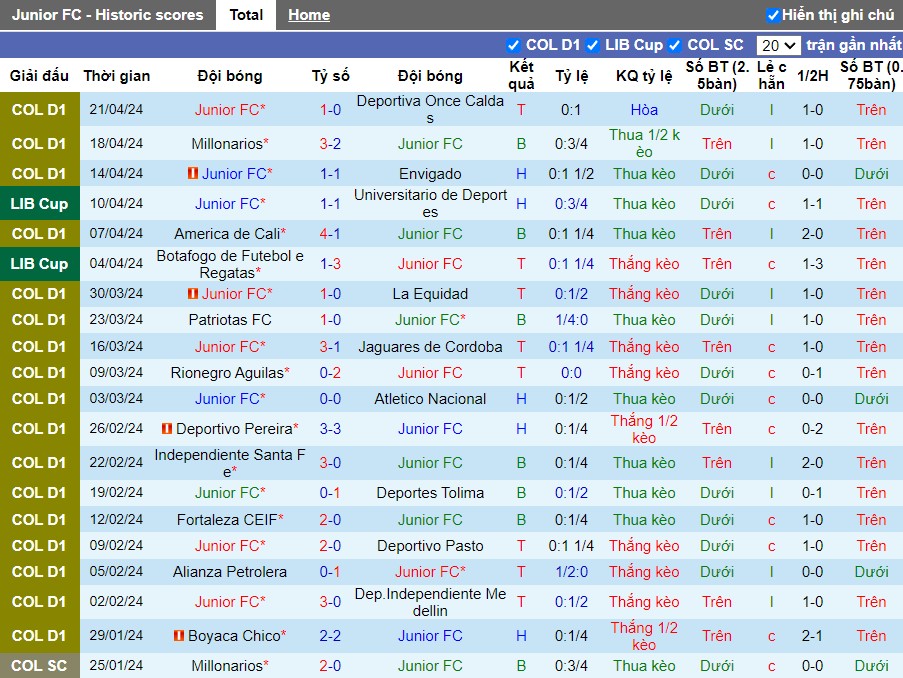Click the 2-0 score on 25/01/24 row
The height and width of the screenshot is (678, 903).
click(331, 665)
